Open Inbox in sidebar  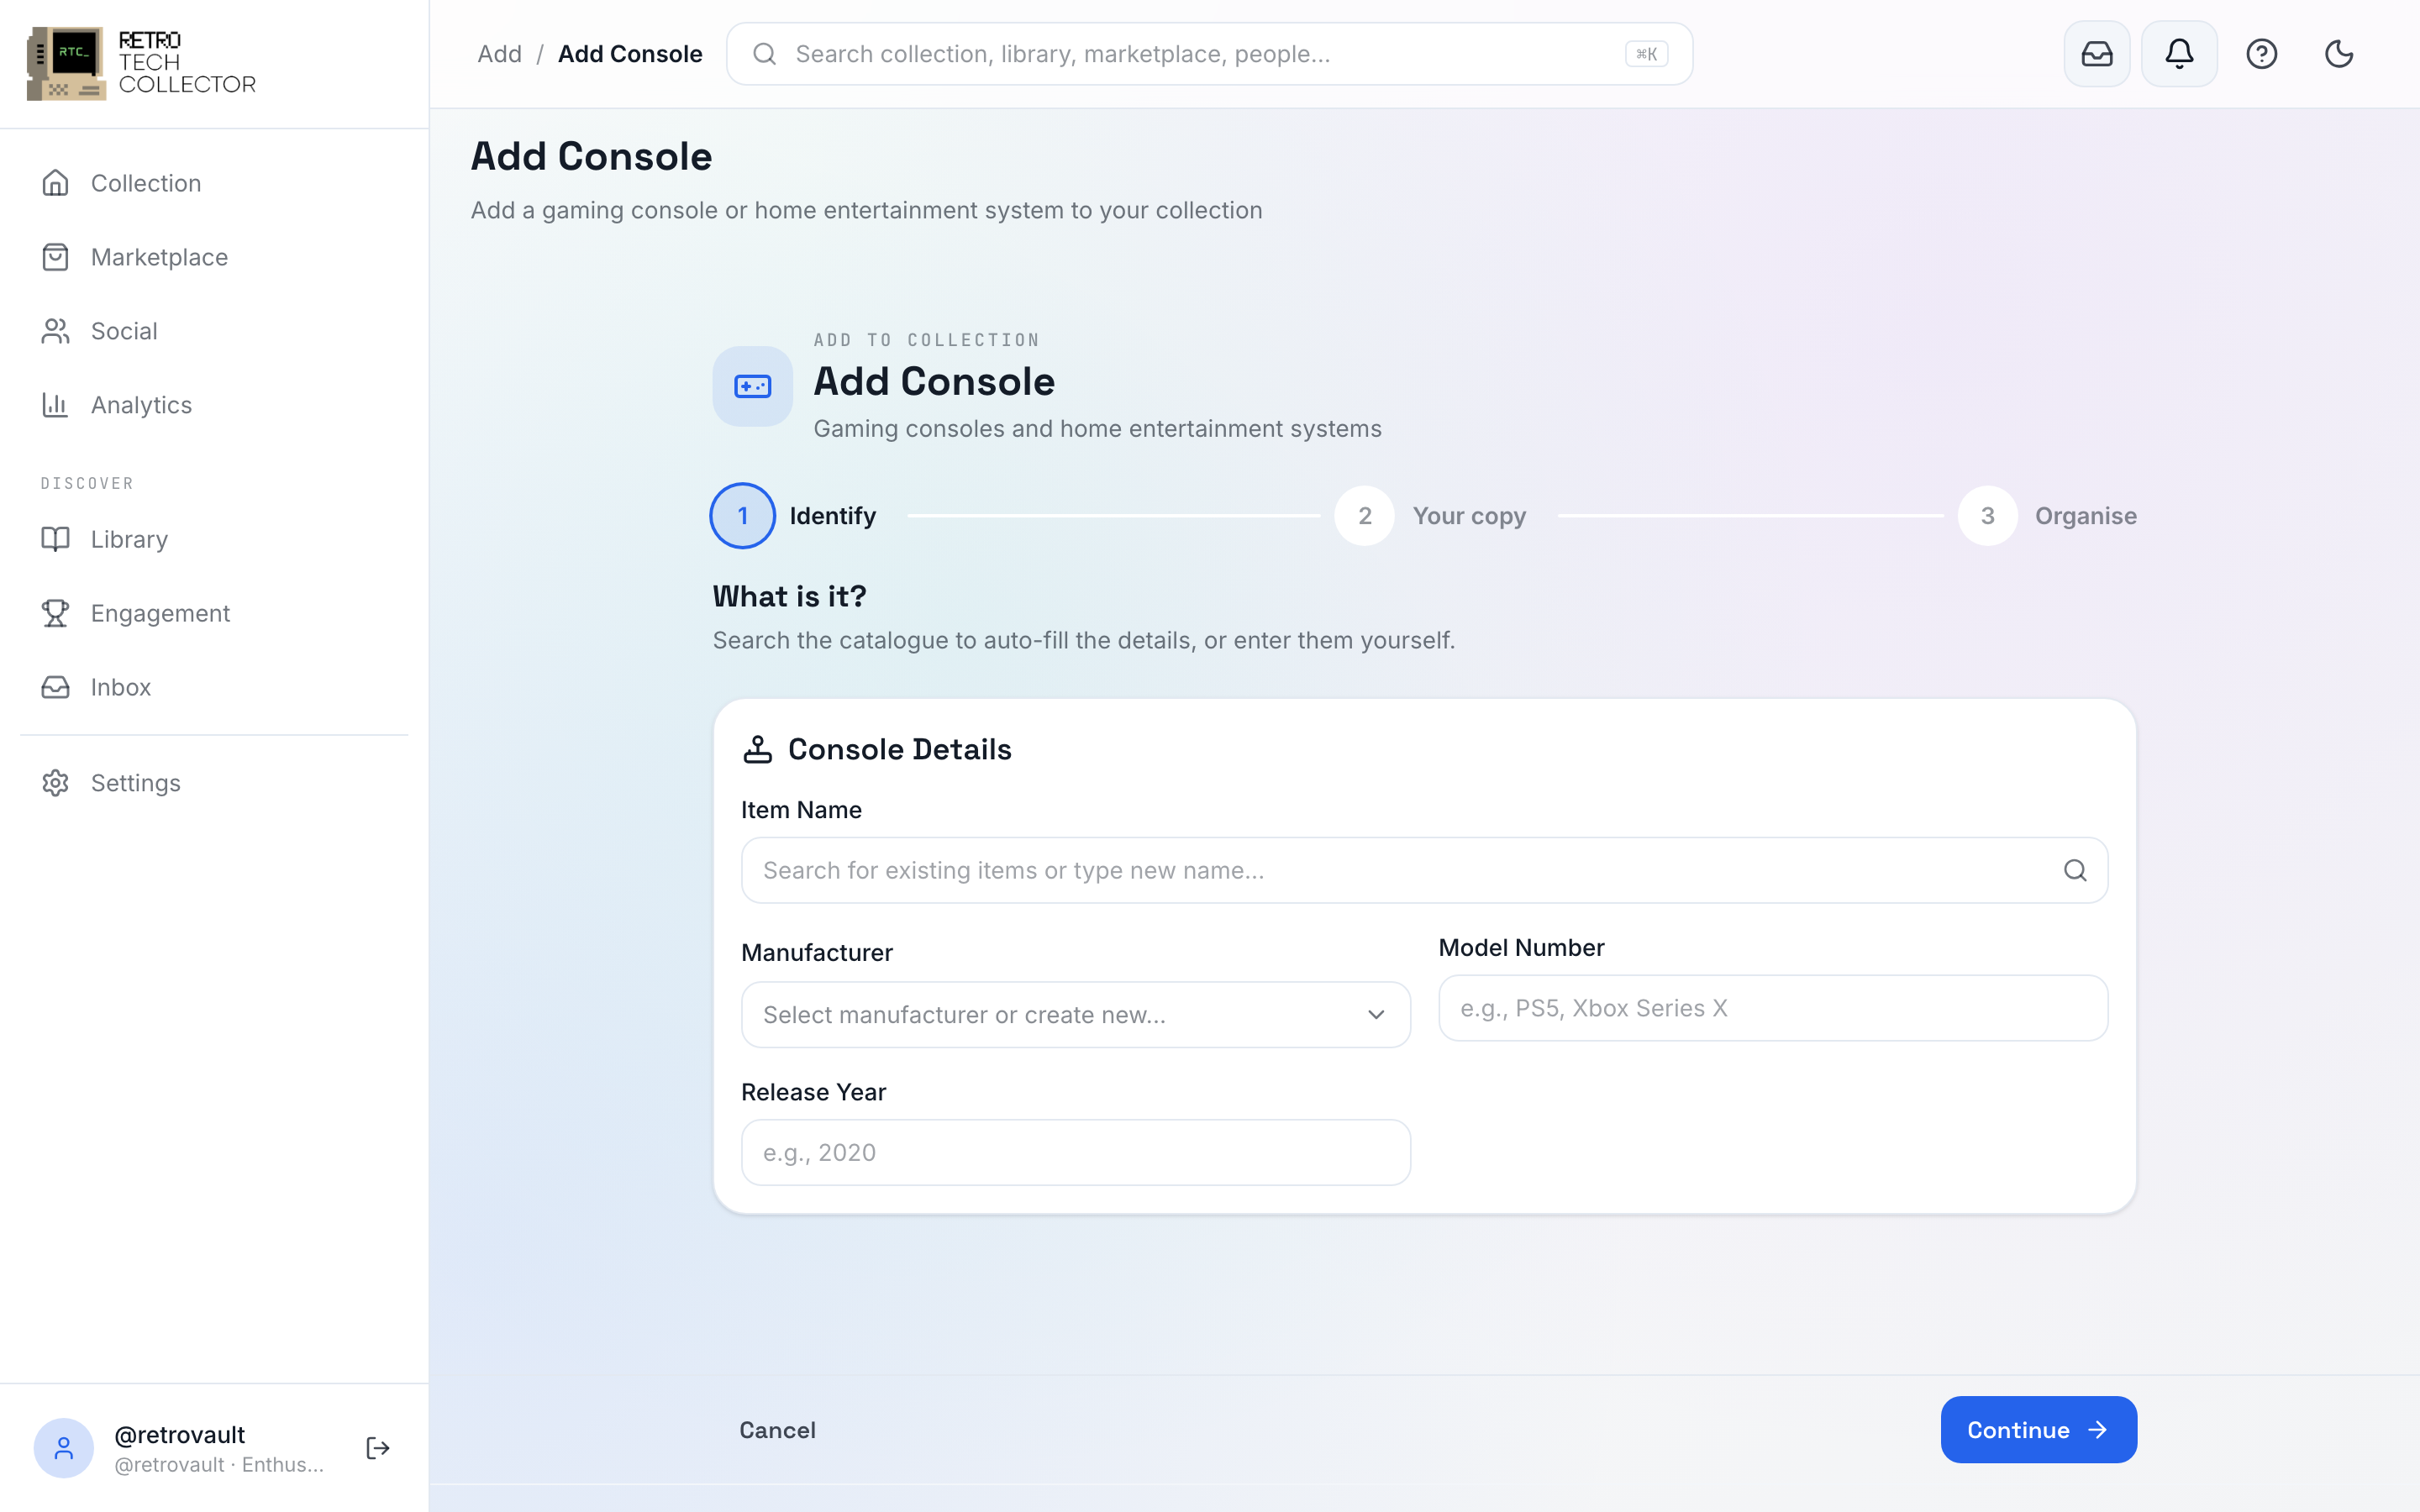[214, 687]
